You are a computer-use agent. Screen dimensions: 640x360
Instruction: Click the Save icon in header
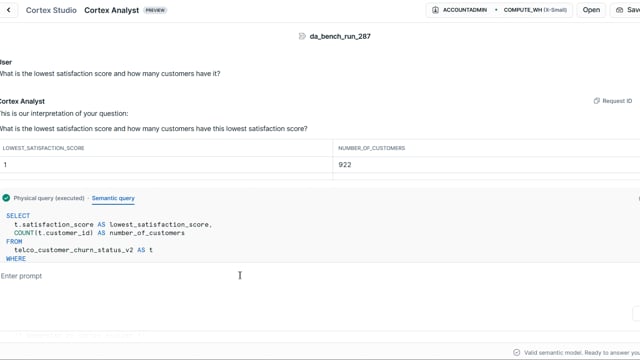click(619, 10)
